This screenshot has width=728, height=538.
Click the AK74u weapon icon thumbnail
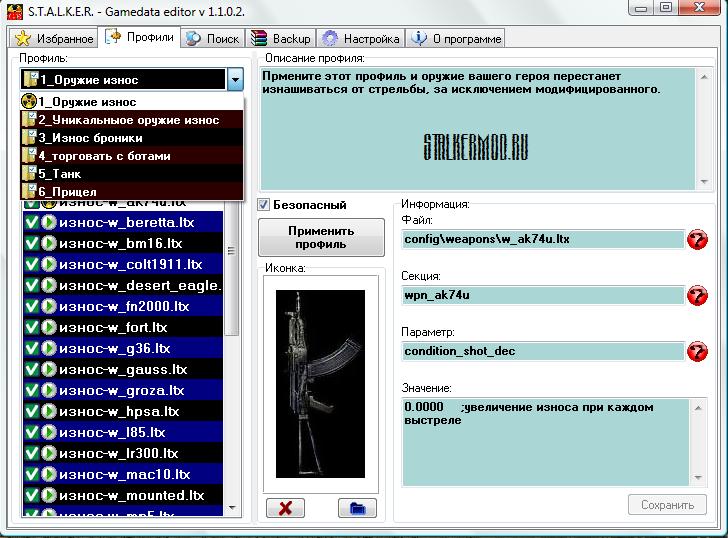tap(320, 384)
